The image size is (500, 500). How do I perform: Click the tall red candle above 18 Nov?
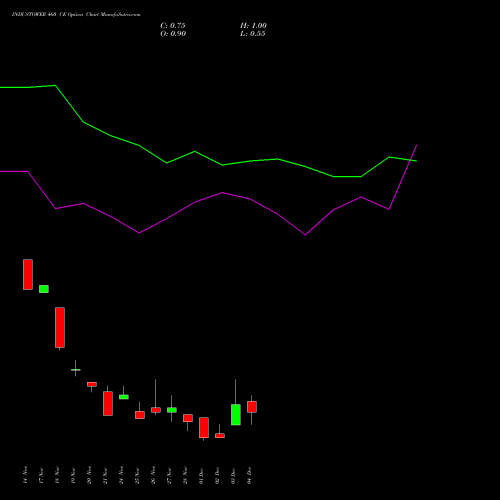(60, 328)
